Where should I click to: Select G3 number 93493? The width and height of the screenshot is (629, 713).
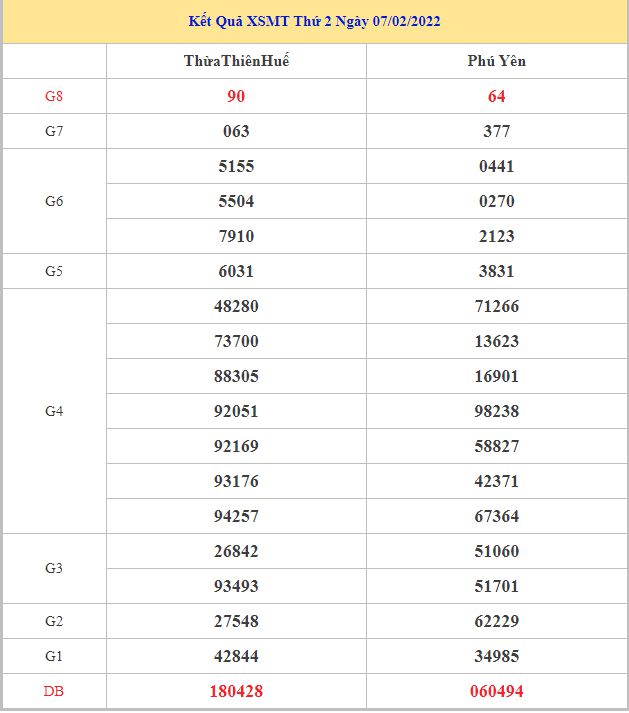(x=237, y=586)
